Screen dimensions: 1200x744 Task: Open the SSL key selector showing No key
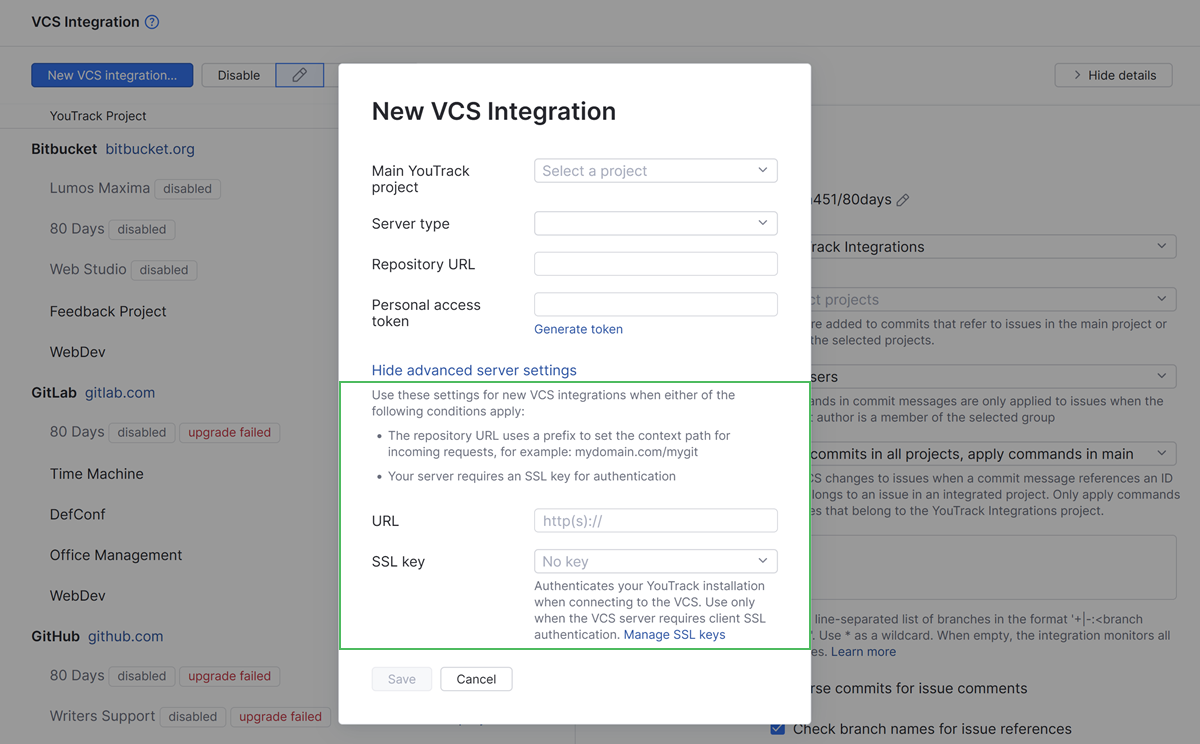(x=655, y=561)
